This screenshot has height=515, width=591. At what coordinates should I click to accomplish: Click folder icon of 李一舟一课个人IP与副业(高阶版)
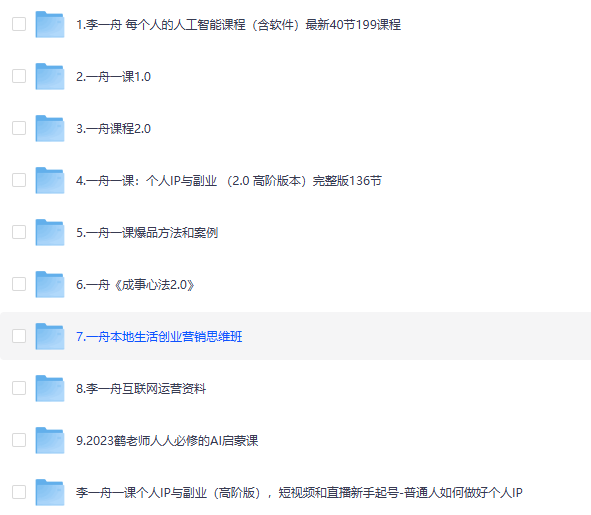click(x=50, y=493)
